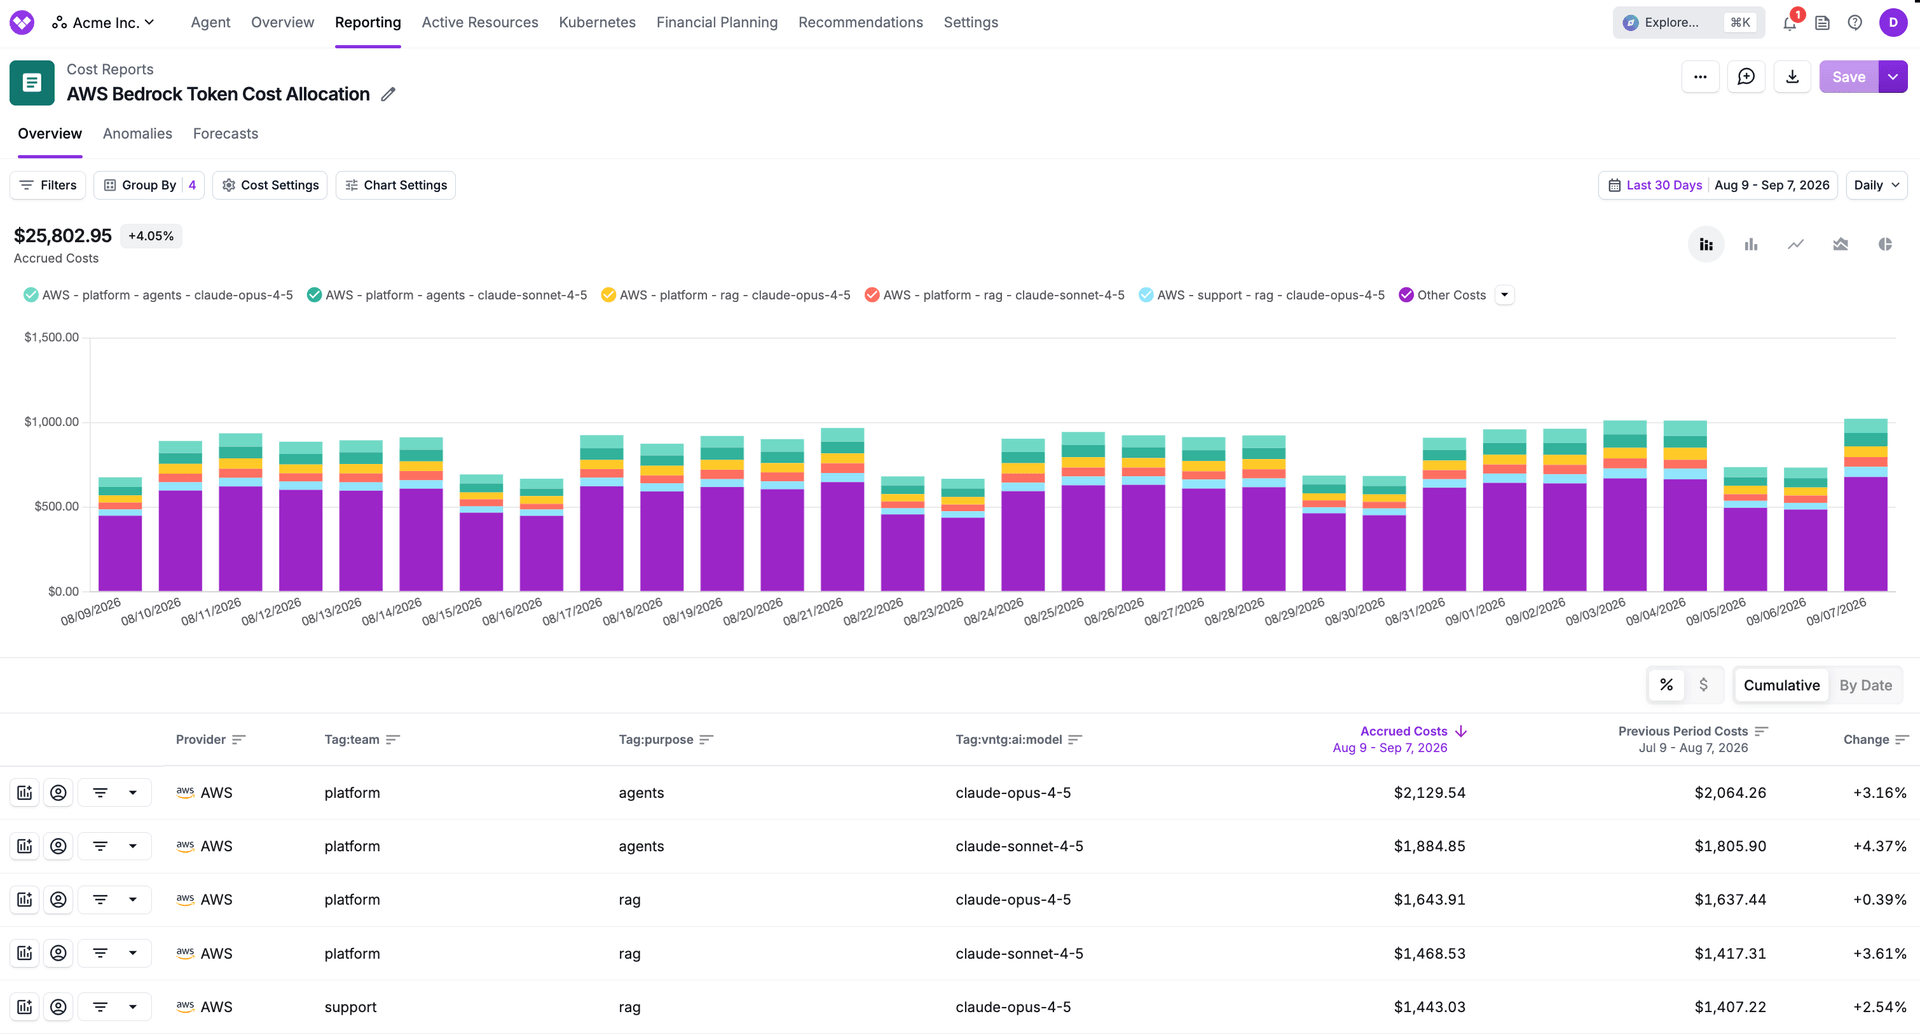Screen dimensions: 1920x1035
Task: Click the 09/07/2026 chart bar
Action: 1866,505
